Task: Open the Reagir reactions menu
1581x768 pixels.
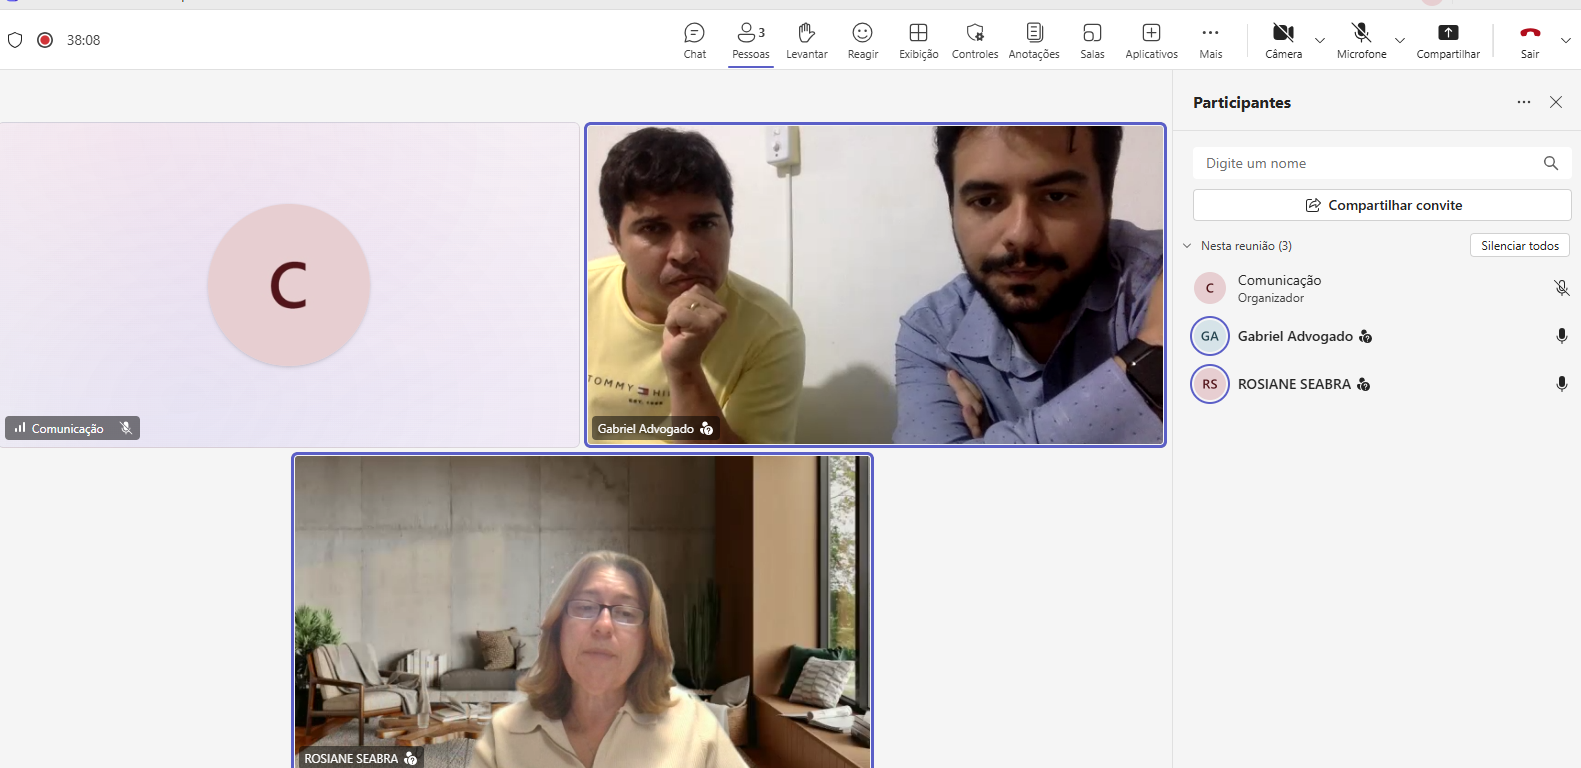Action: point(862,40)
